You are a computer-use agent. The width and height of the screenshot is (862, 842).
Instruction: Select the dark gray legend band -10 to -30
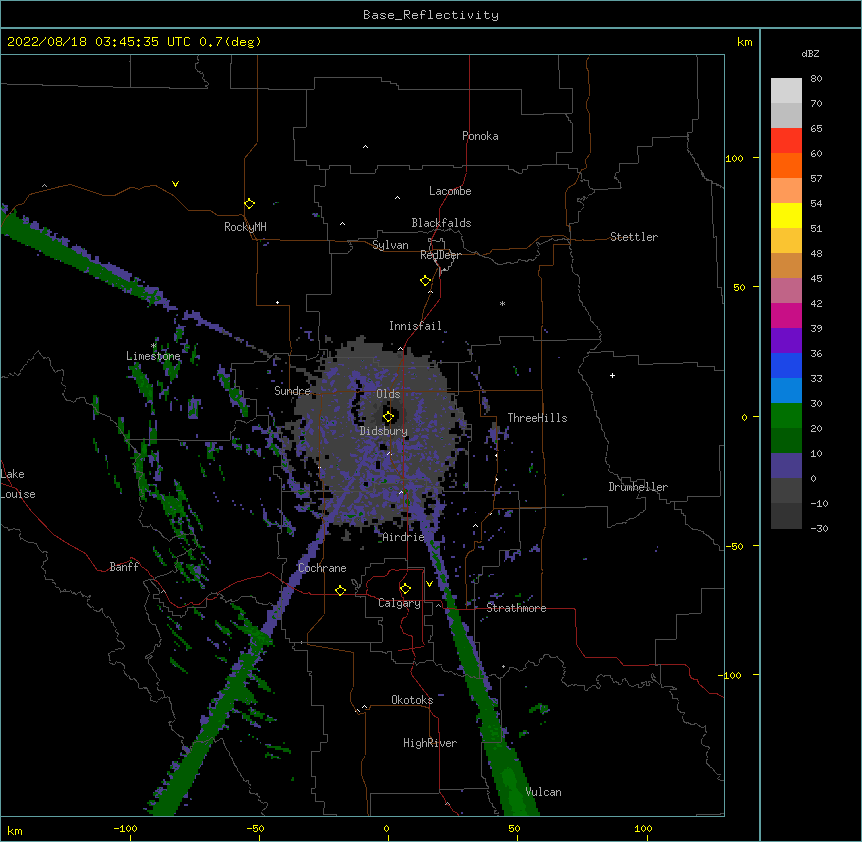pyautogui.click(x=786, y=516)
